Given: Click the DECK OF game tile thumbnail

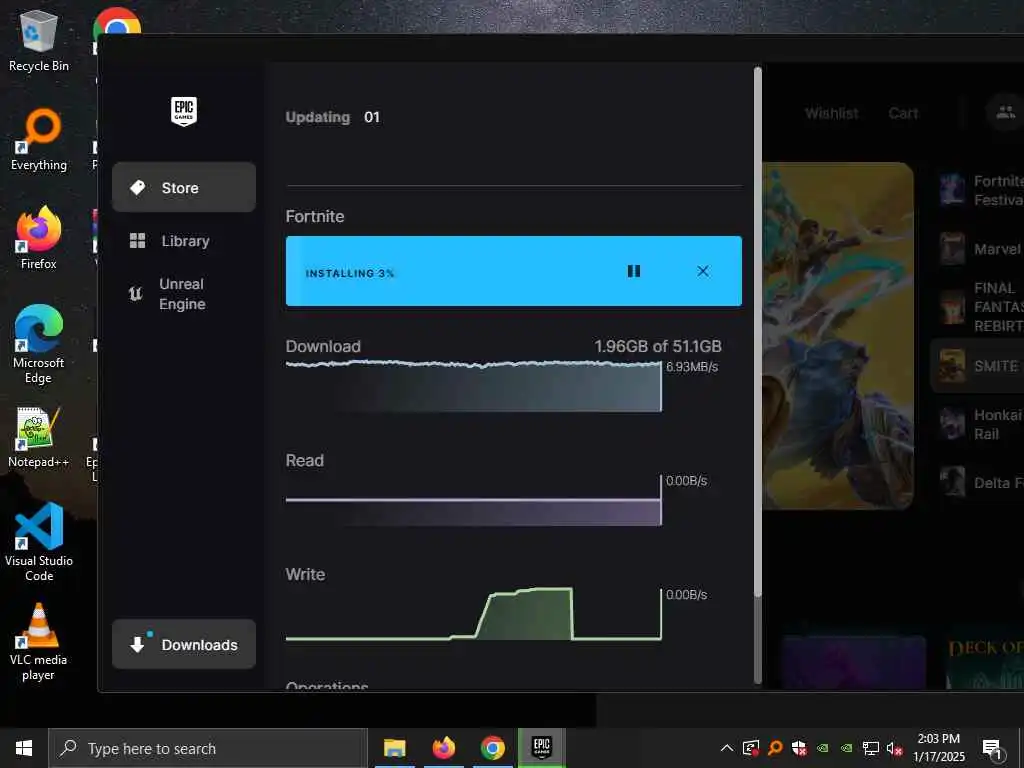Looking at the screenshot, I should (x=985, y=661).
